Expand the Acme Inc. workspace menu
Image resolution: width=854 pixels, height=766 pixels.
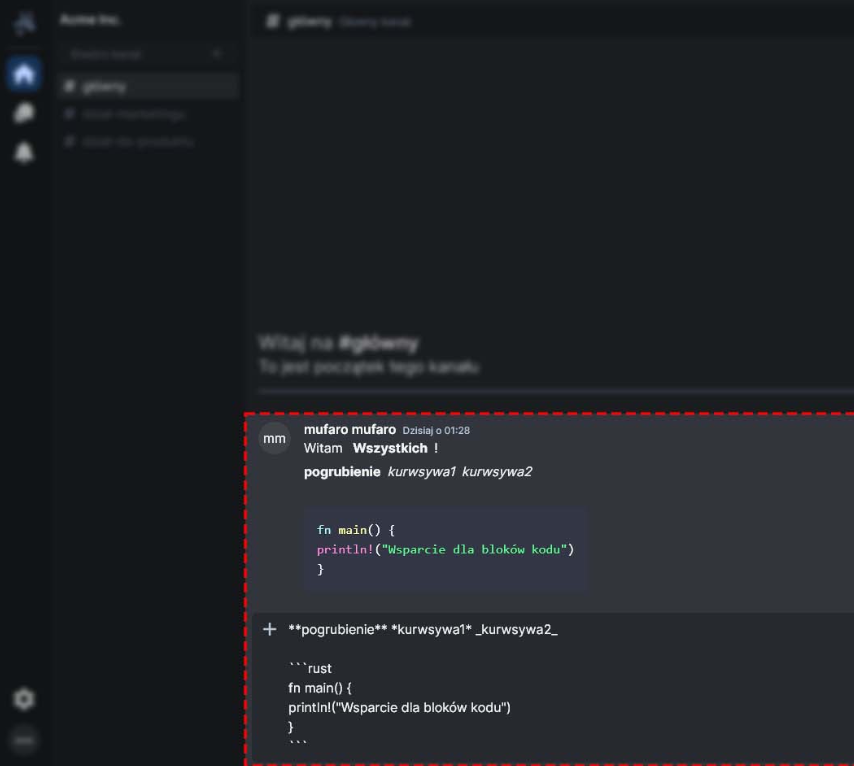click(x=91, y=20)
